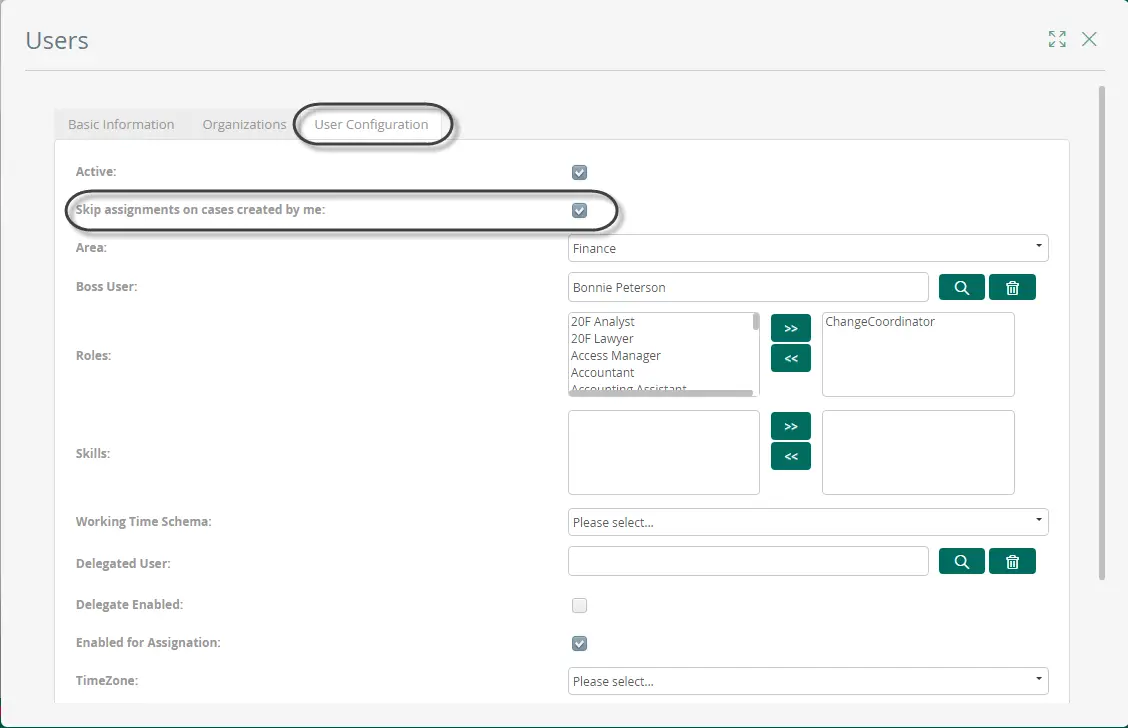Open the Organizations tab
Screen dimensions: 1128x728
[244, 124]
